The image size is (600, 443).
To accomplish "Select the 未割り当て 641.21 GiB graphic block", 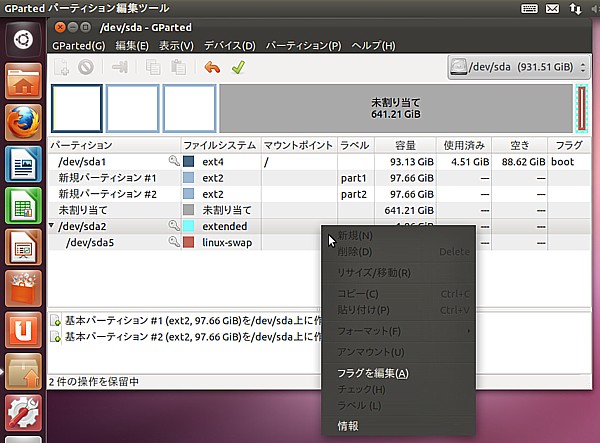I will tap(396, 108).
